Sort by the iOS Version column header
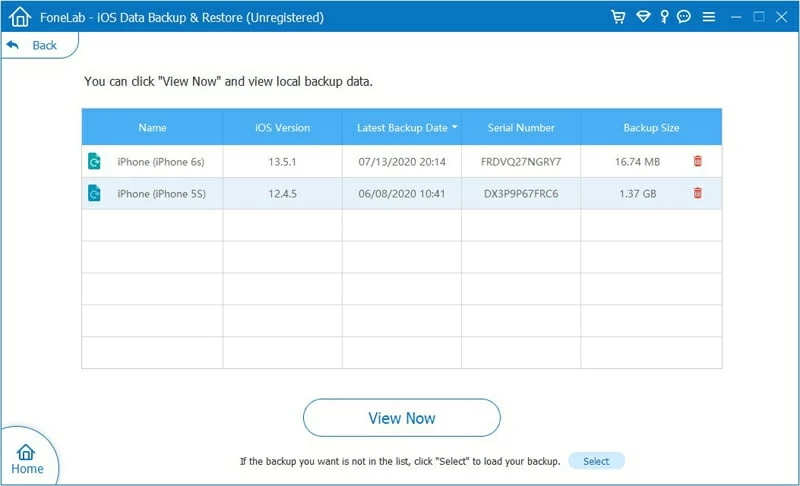Viewport: 800px width, 486px height. pyautogui.click(x=282, y=128)
